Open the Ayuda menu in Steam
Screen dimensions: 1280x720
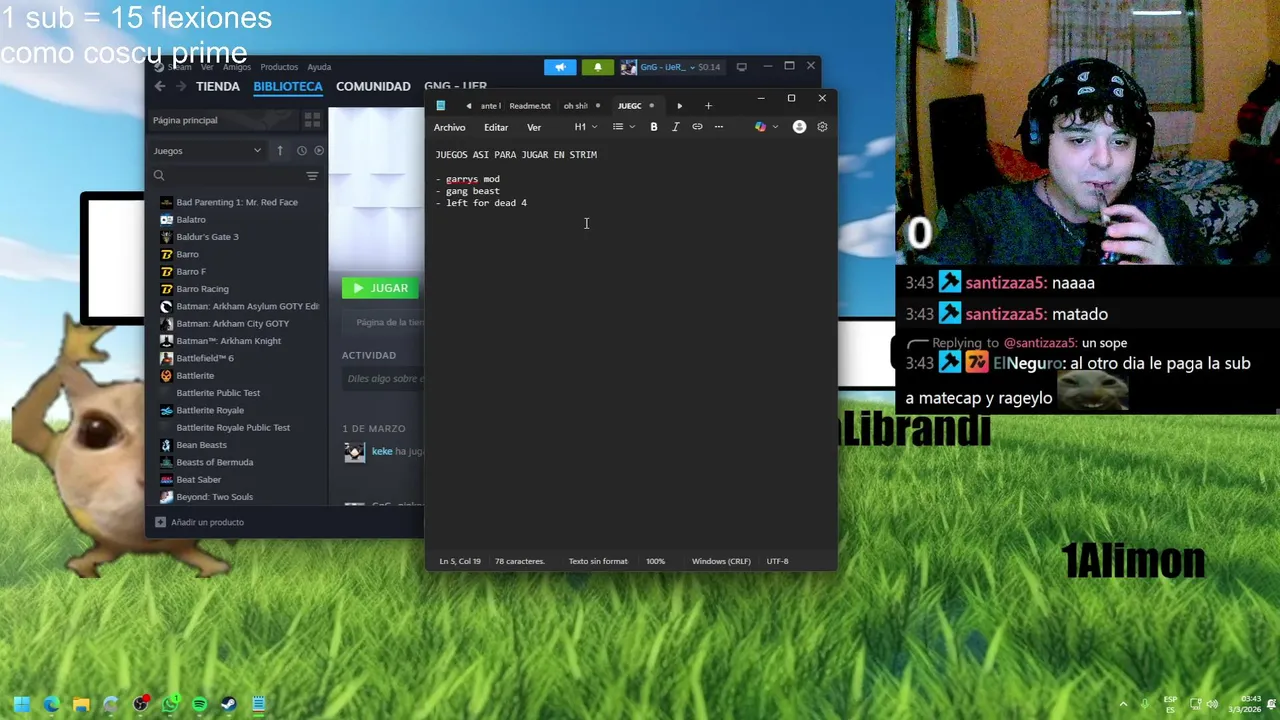pyautogui.click(x=319, y=67)
